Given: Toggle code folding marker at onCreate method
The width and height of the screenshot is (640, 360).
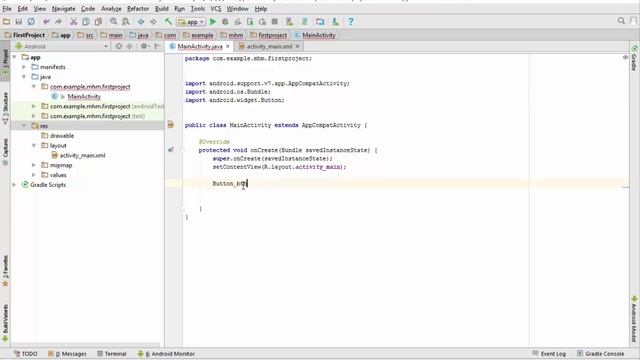Looking at the screenshot, I should (x=183, y=150).
